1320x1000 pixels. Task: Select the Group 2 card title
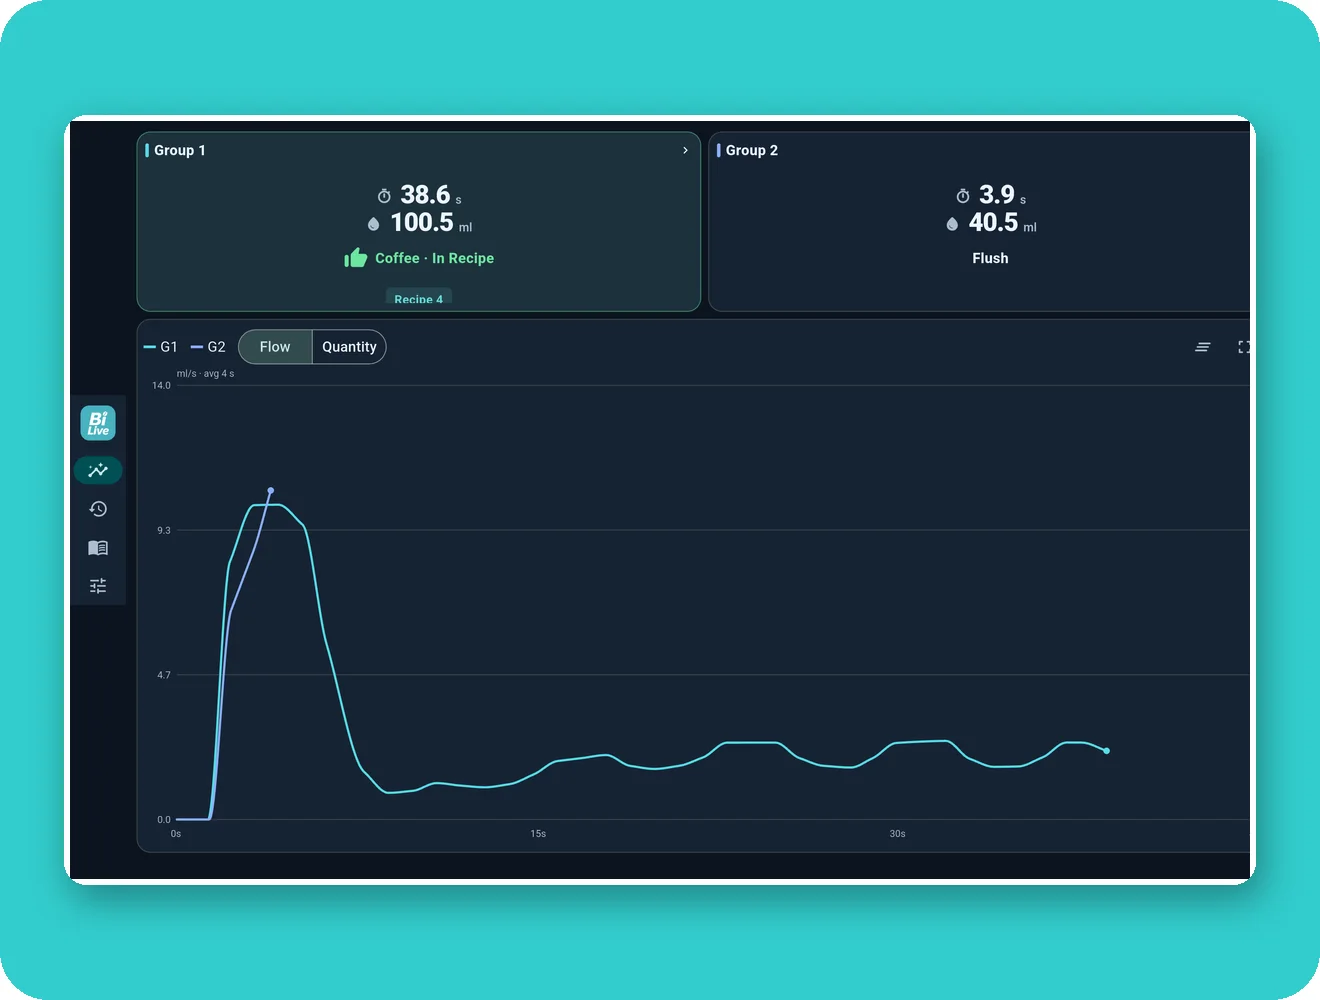tap(752, 150)
